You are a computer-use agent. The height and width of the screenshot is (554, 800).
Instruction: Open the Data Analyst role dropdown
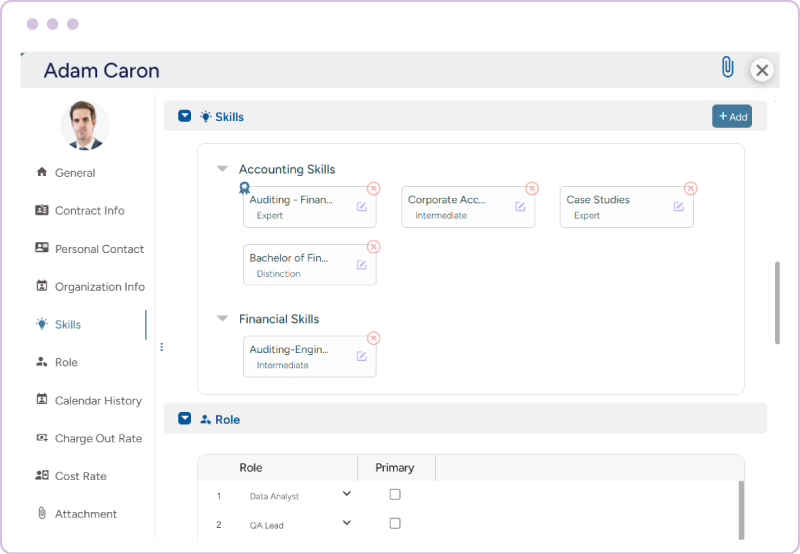pyautogui.click(x=346, y=493)
